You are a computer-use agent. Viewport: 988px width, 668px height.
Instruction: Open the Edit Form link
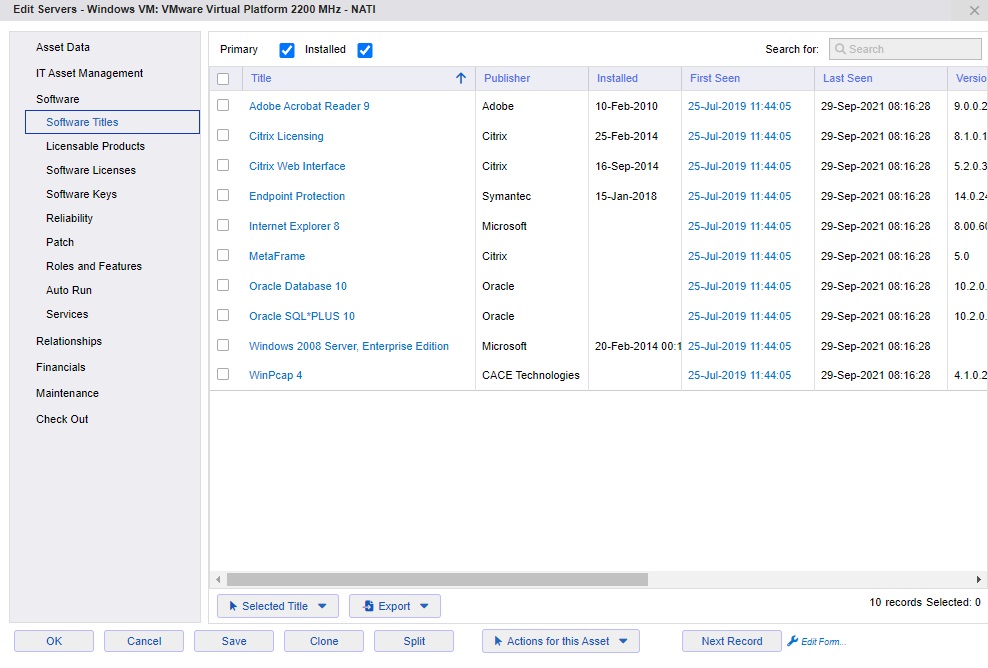click(823, 642)
